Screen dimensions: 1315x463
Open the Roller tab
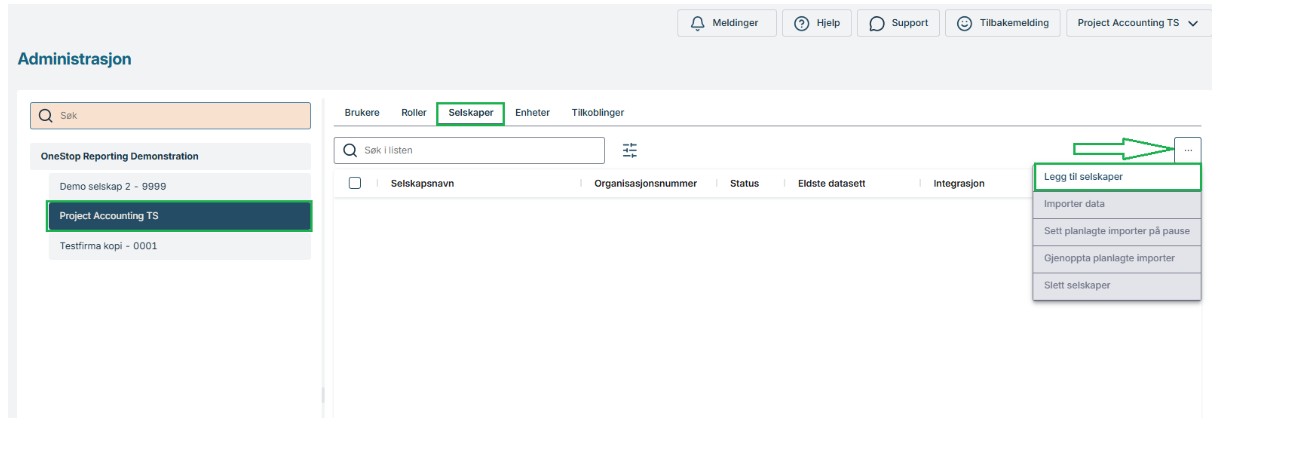pos(414,113)
